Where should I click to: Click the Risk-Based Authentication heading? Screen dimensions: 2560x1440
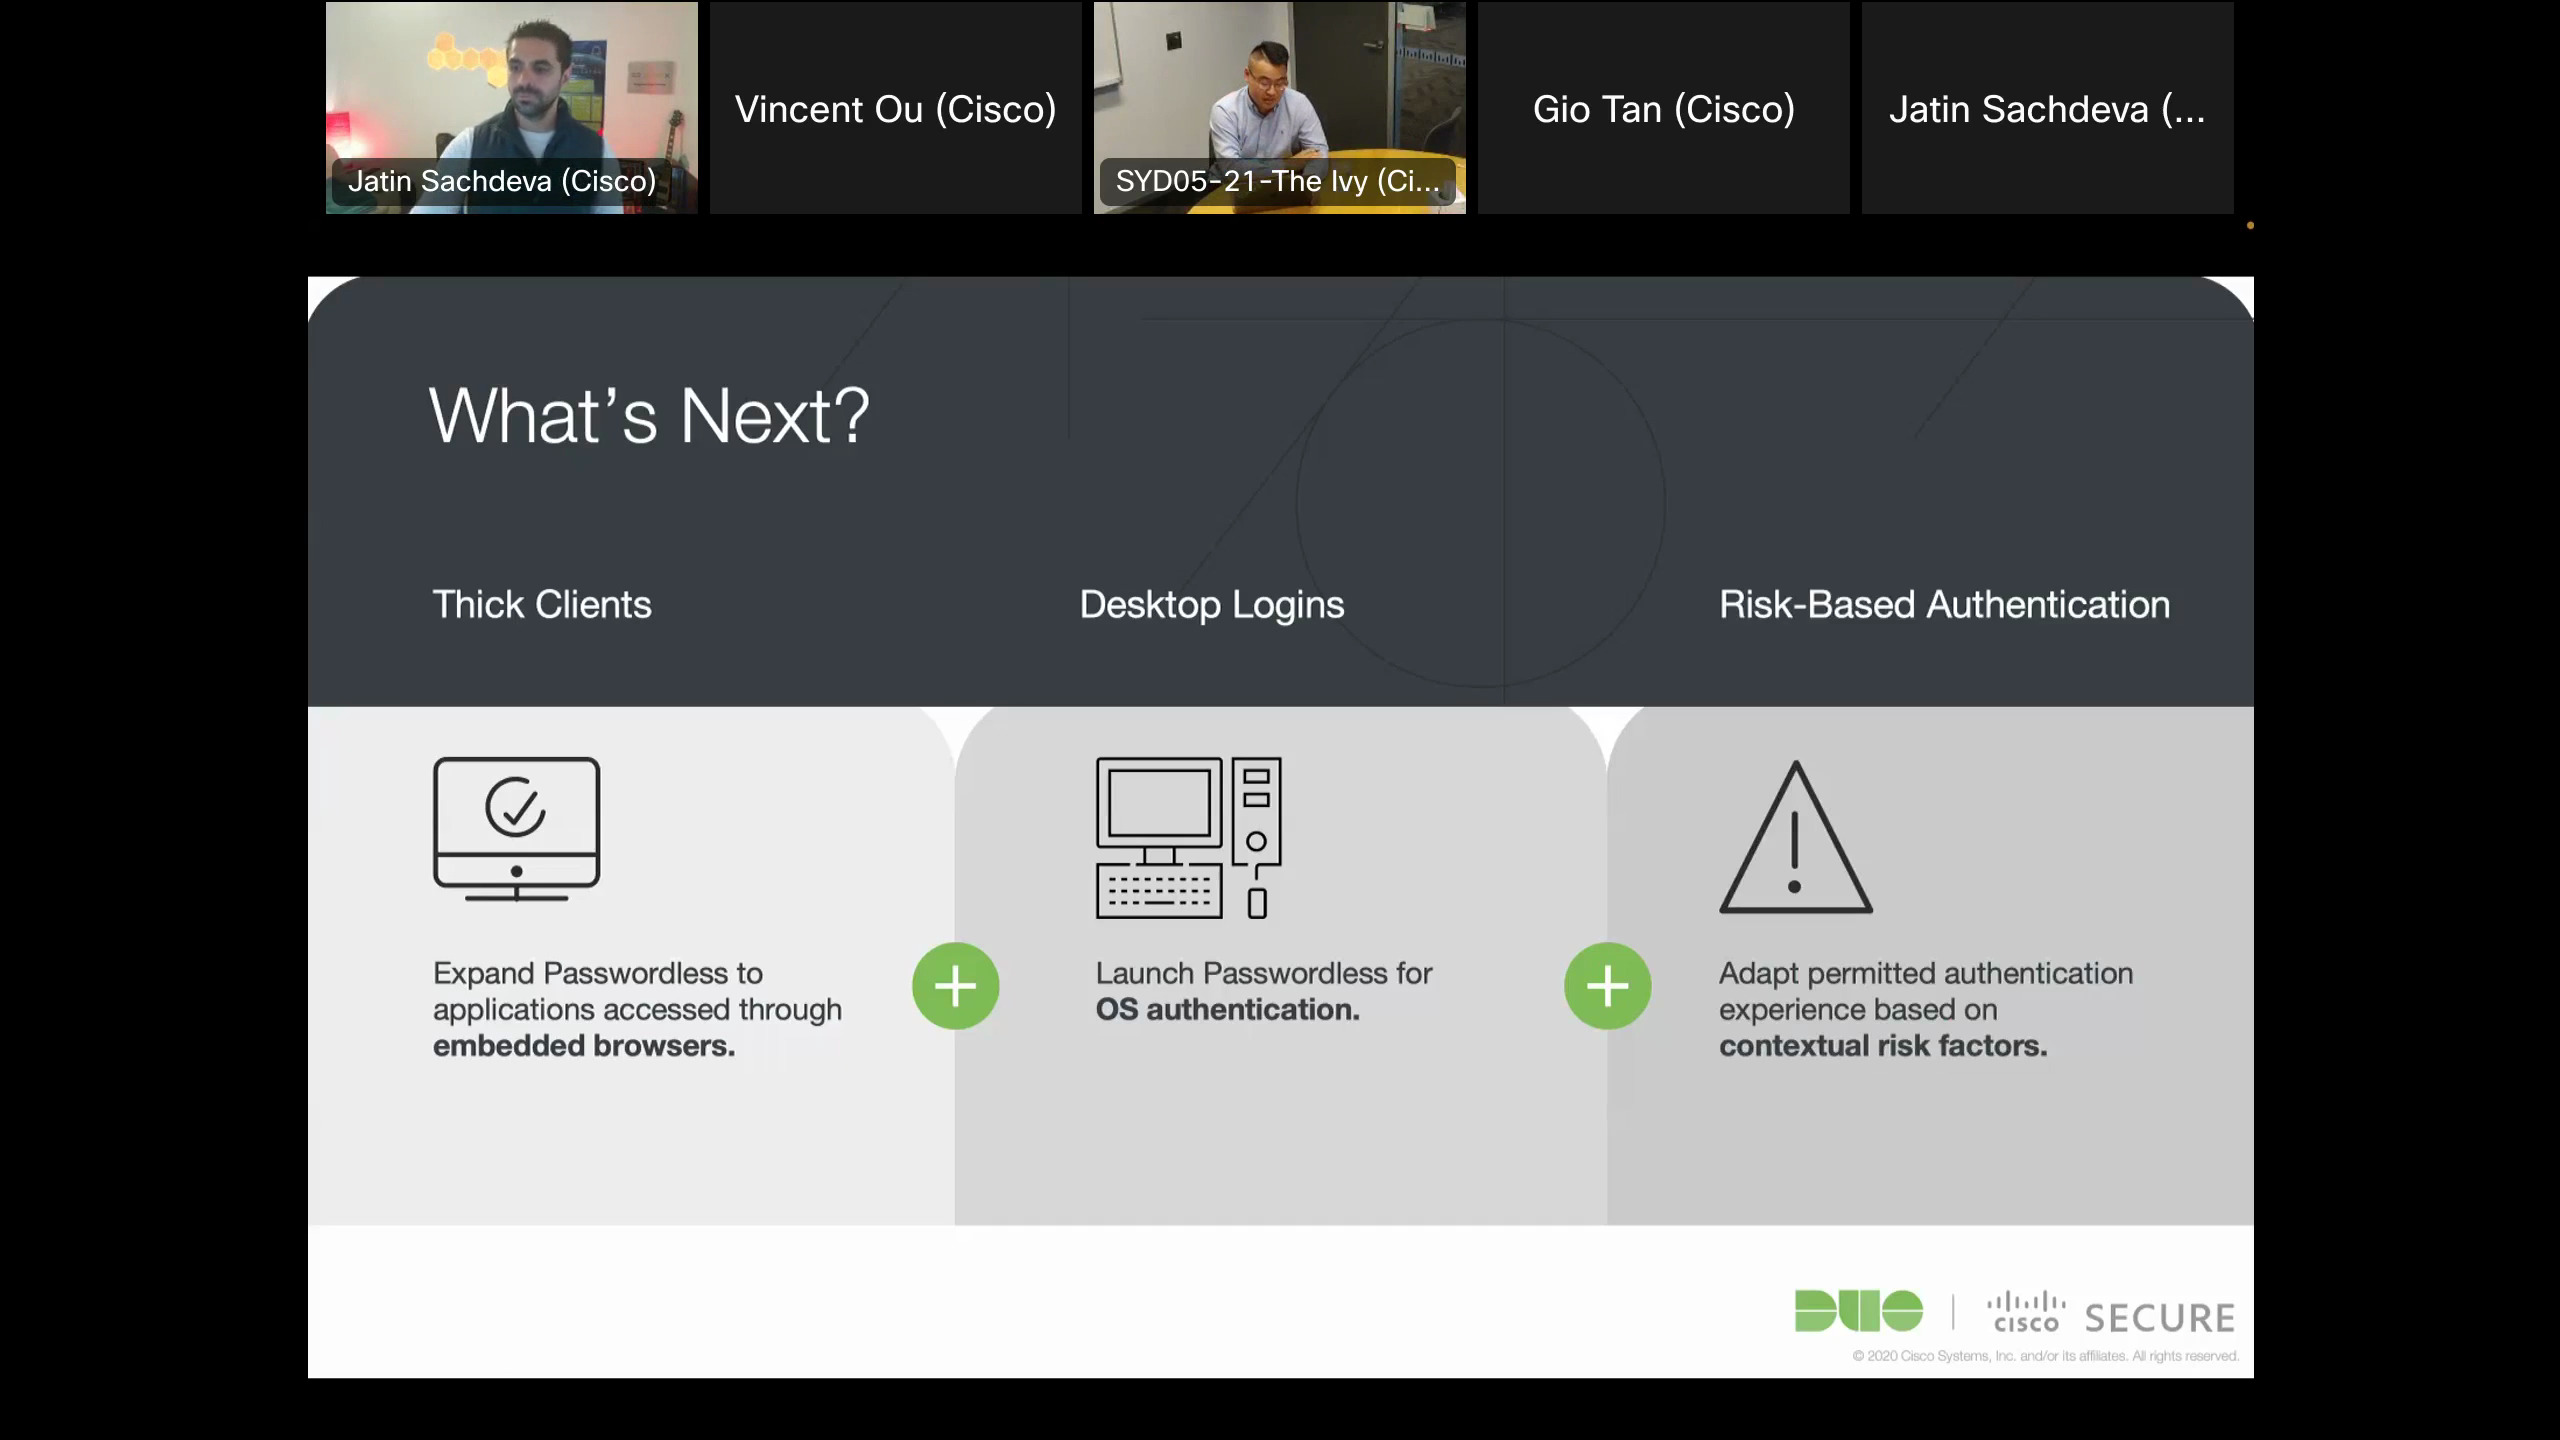(1943, 604)
